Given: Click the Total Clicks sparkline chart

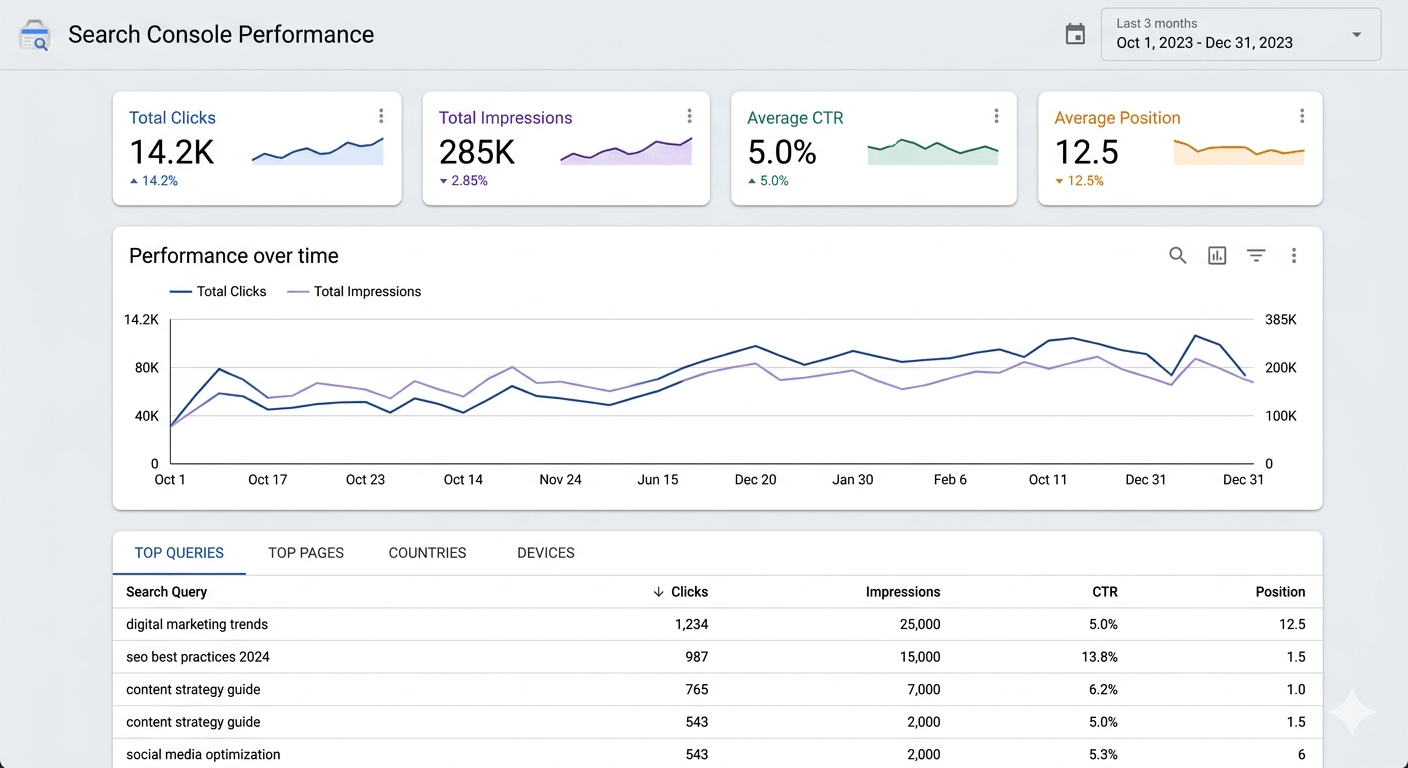Looking at the screenshot, I should [x=317, y=151].
